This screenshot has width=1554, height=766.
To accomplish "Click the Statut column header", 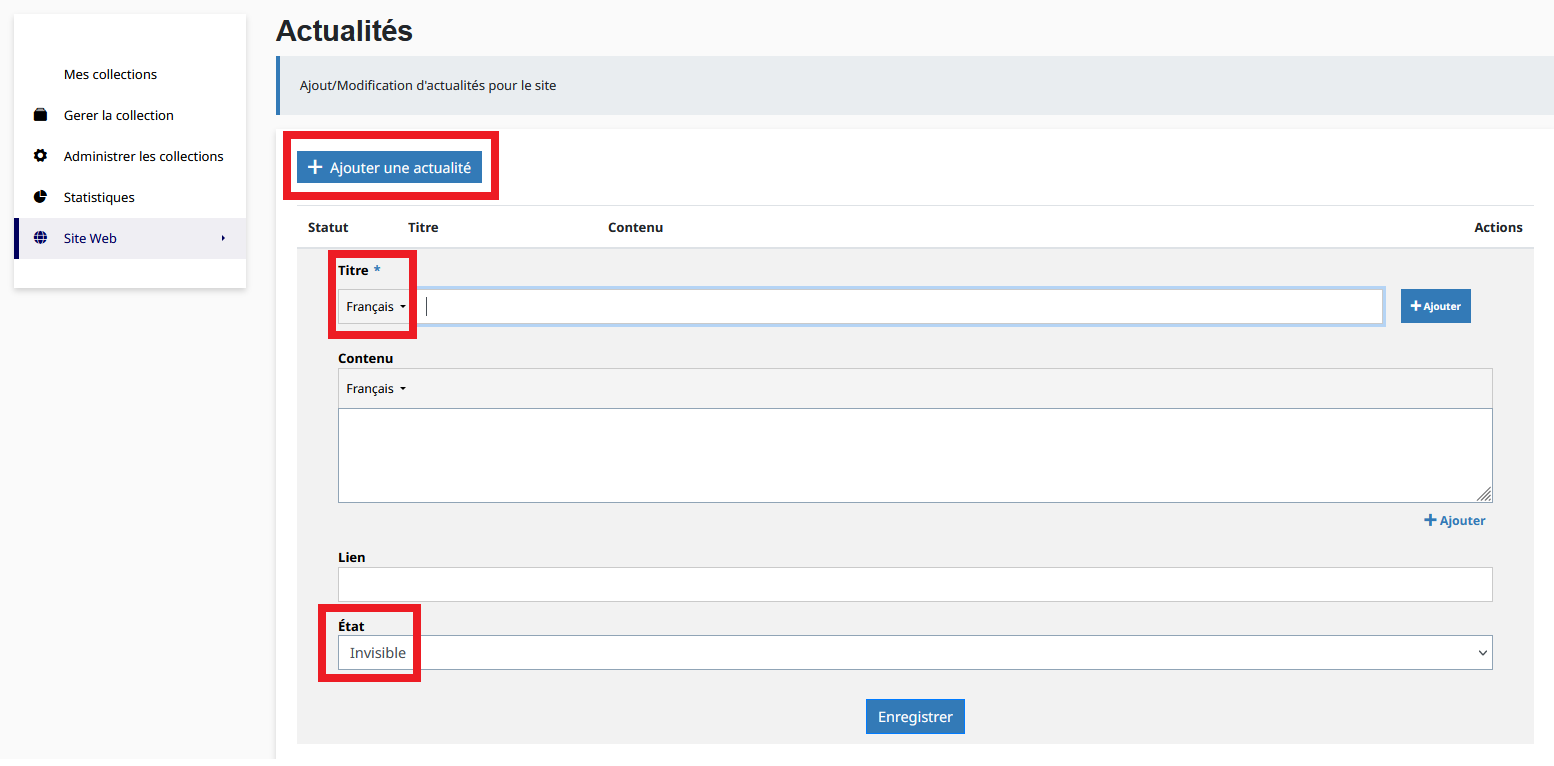I will point(328,227).
